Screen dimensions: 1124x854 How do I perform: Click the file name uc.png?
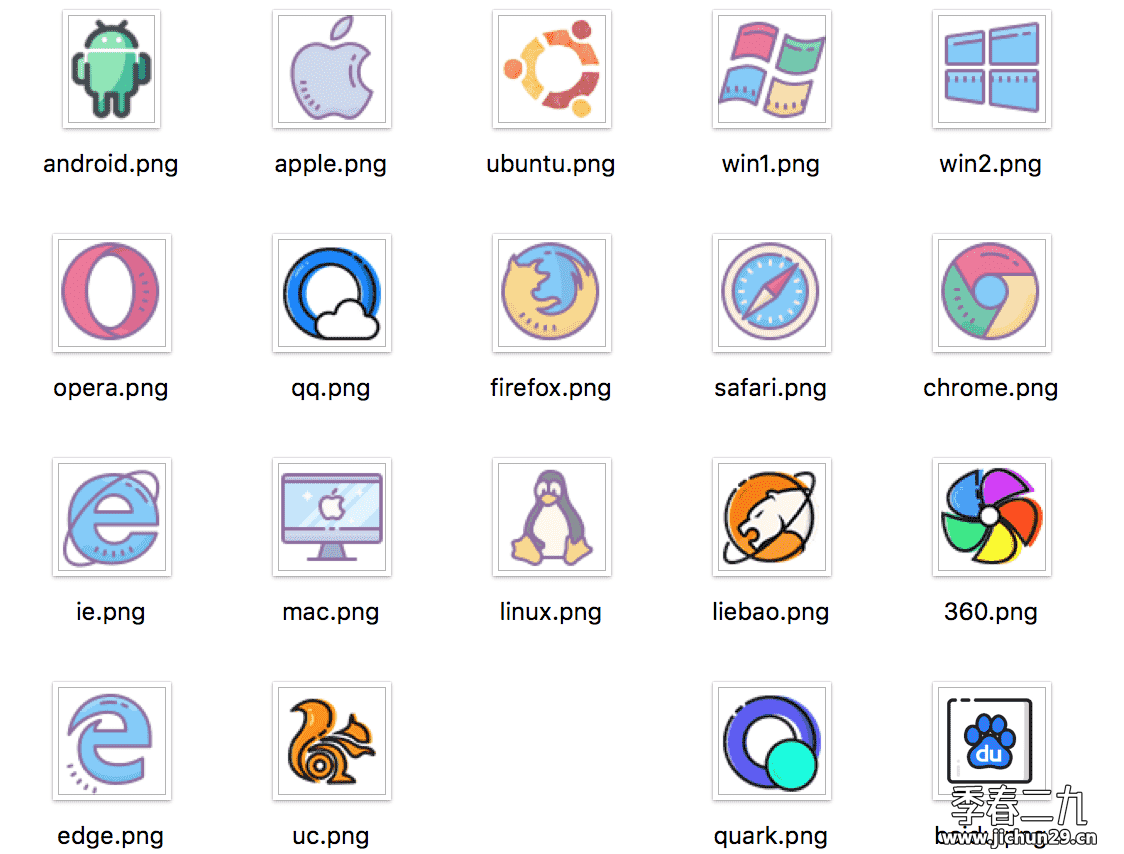pos(330,836)
